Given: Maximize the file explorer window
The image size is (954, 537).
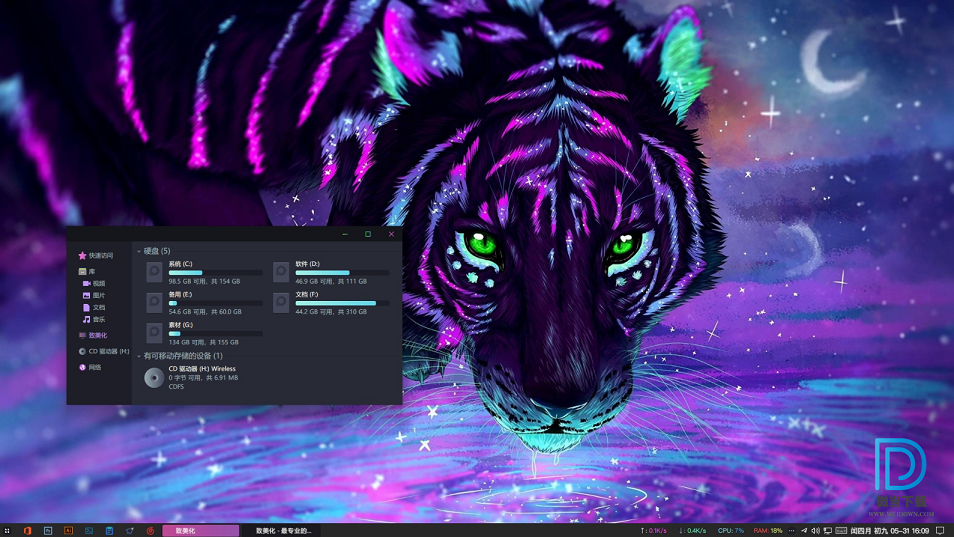Looking at the screenshot, I should click(x=368, y=234).
